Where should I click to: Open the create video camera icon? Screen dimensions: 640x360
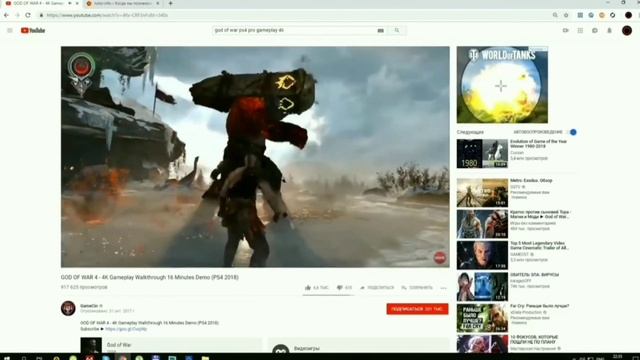(x=565, y=31)
